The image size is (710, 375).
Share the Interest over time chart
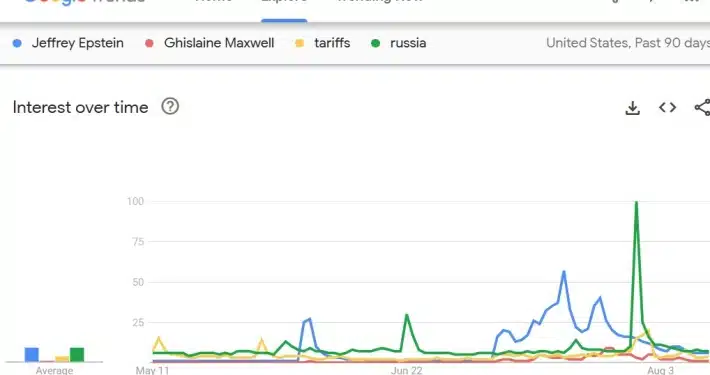[x=702, y=107]
